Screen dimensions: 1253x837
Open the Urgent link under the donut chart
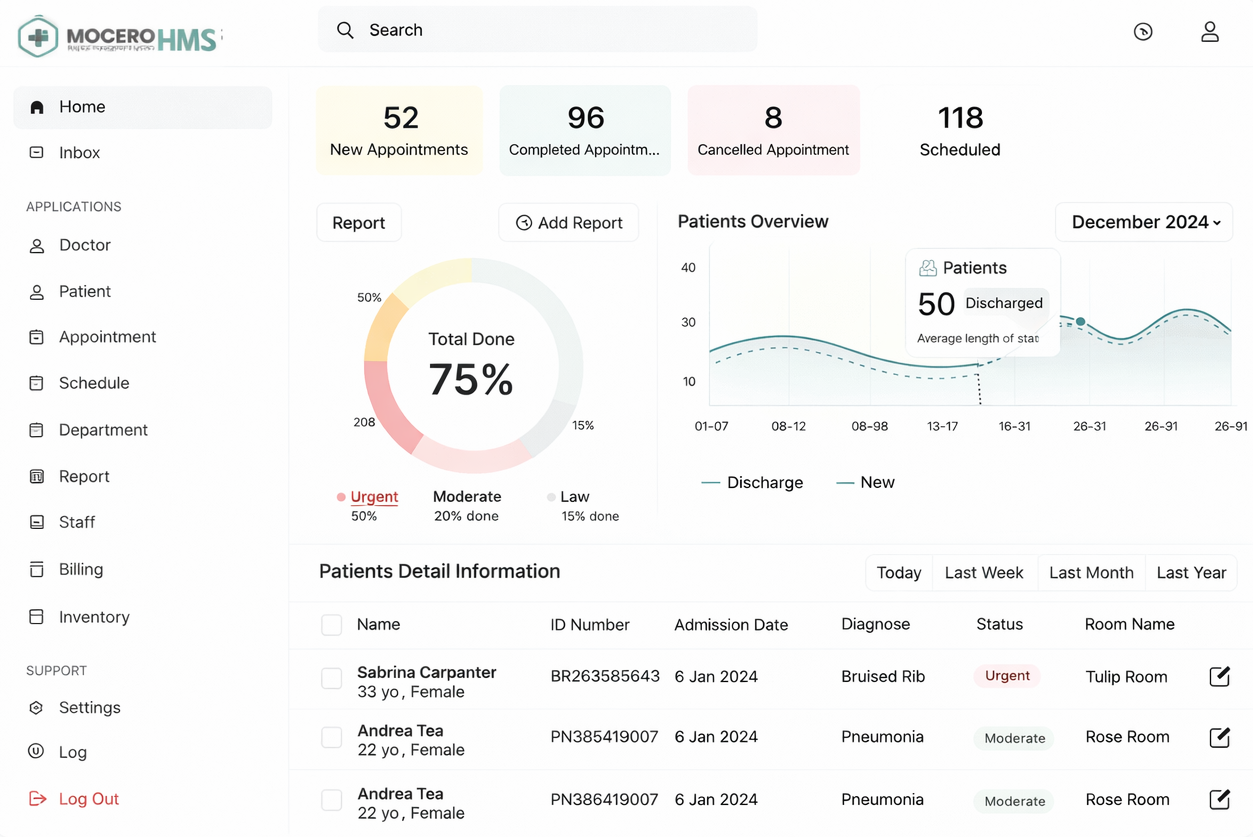click(376, 496)
